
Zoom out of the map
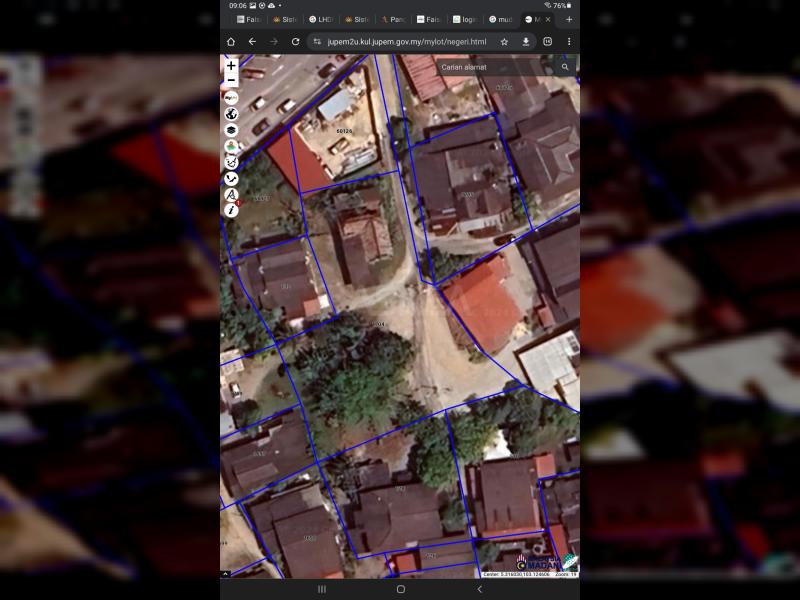[x=231, y=80]
